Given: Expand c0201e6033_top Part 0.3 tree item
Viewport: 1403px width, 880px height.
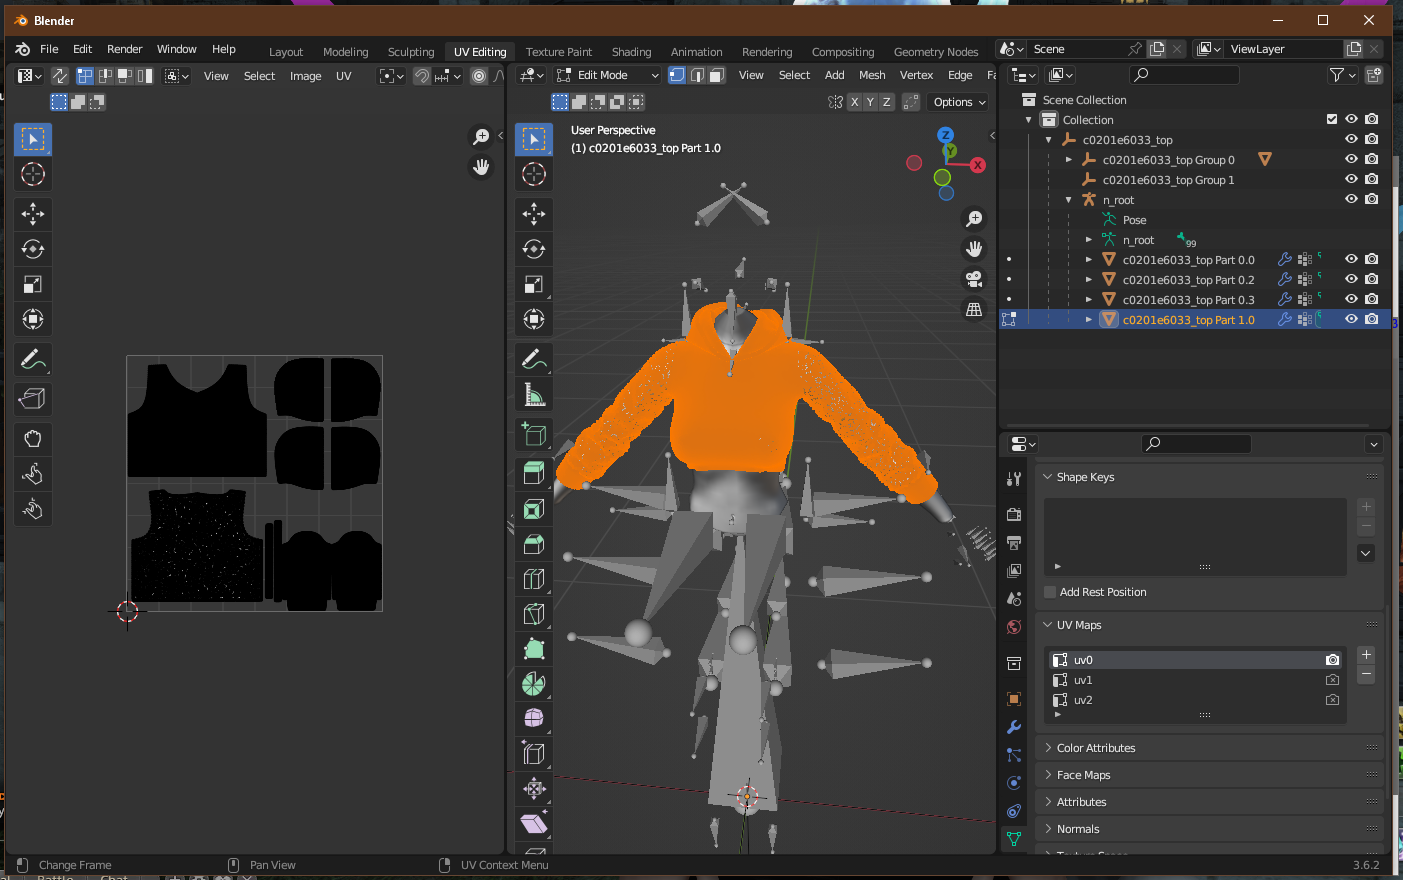Looking at the screenshot, I should (1089, 299).
